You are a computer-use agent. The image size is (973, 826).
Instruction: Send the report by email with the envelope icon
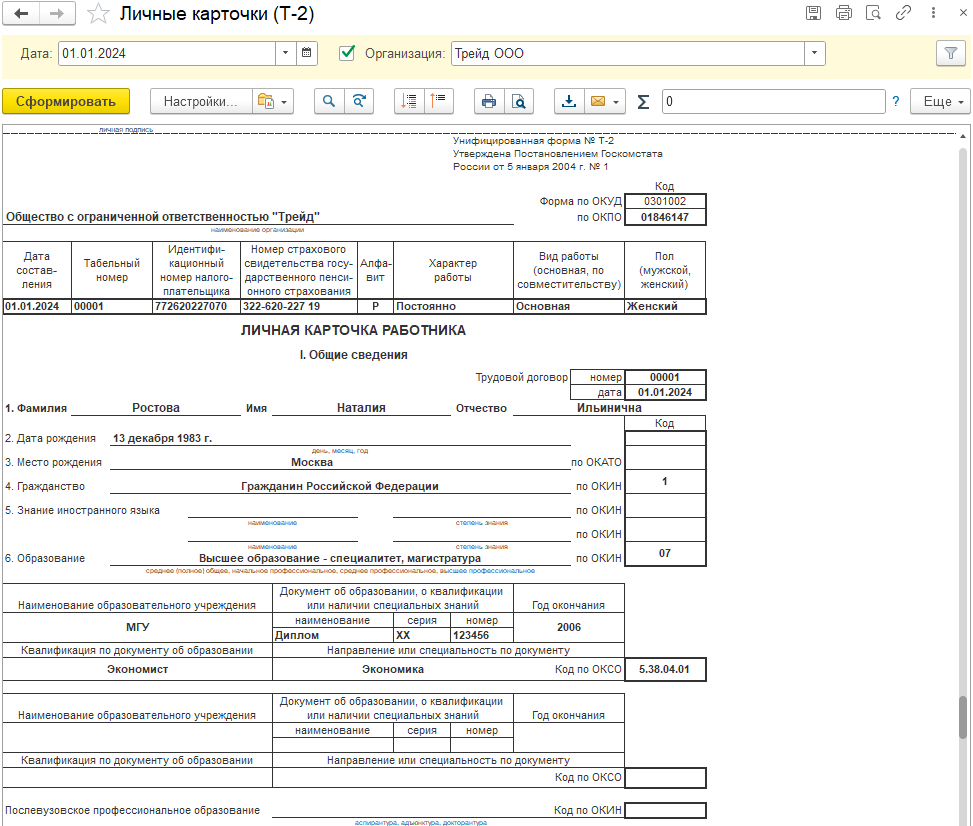click(598, 101)
